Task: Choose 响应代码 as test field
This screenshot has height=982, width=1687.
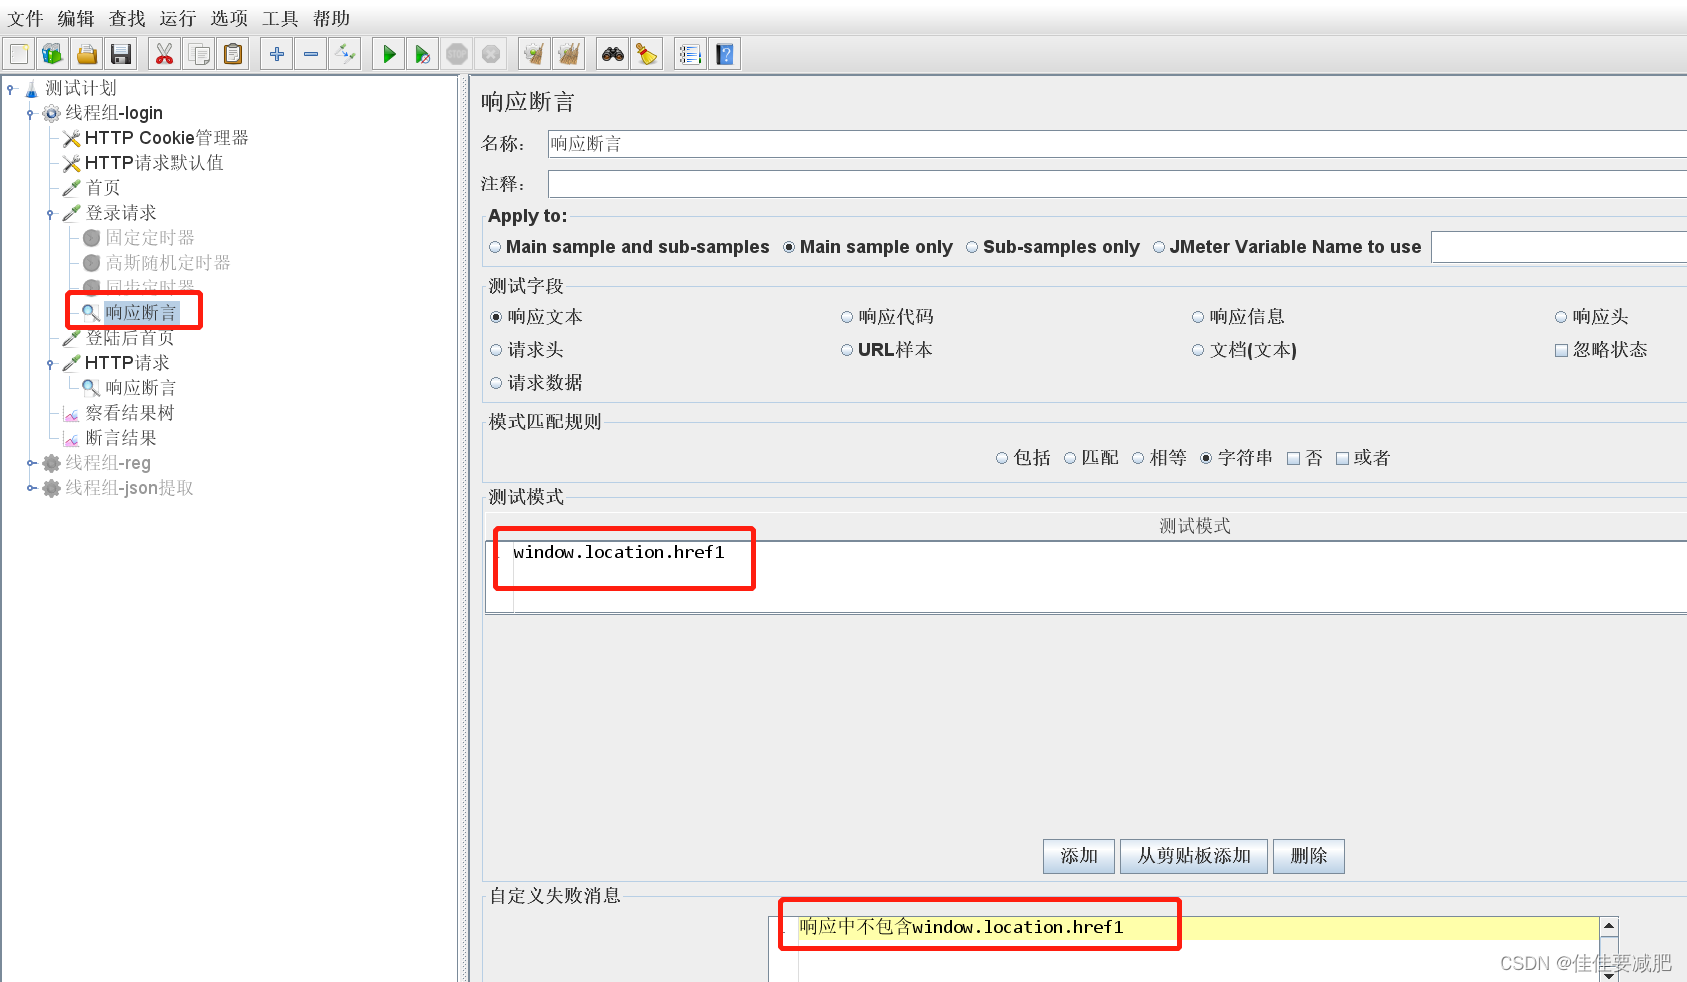Action: (887, 317)
